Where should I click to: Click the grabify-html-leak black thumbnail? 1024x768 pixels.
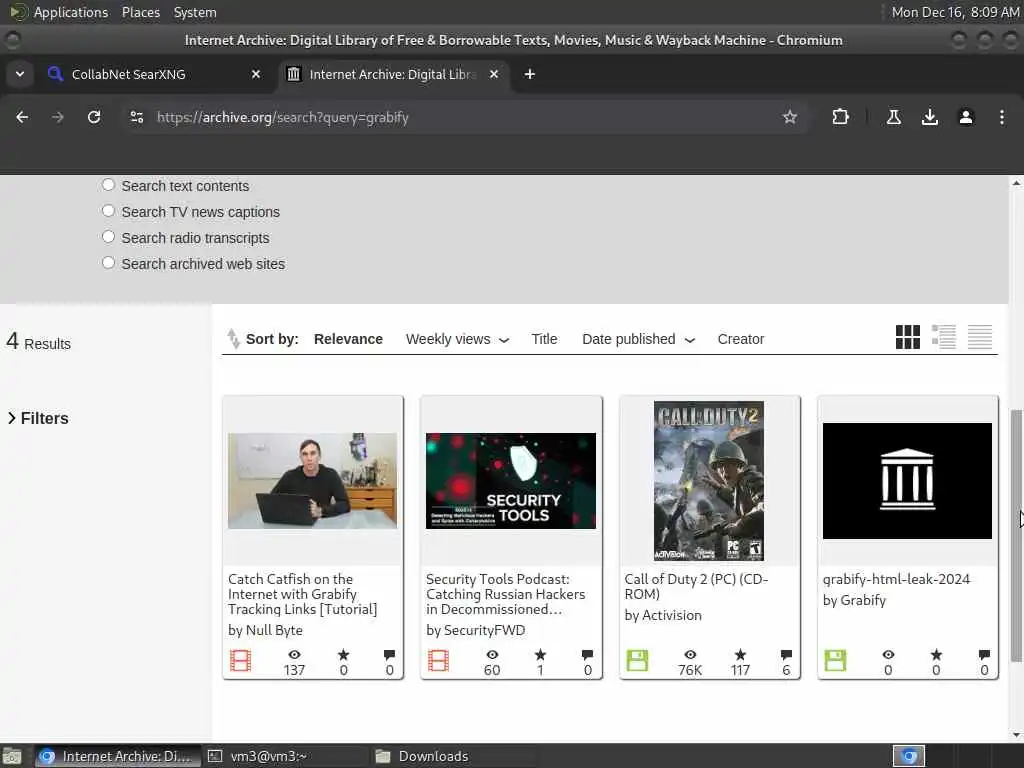coord(907,481)
